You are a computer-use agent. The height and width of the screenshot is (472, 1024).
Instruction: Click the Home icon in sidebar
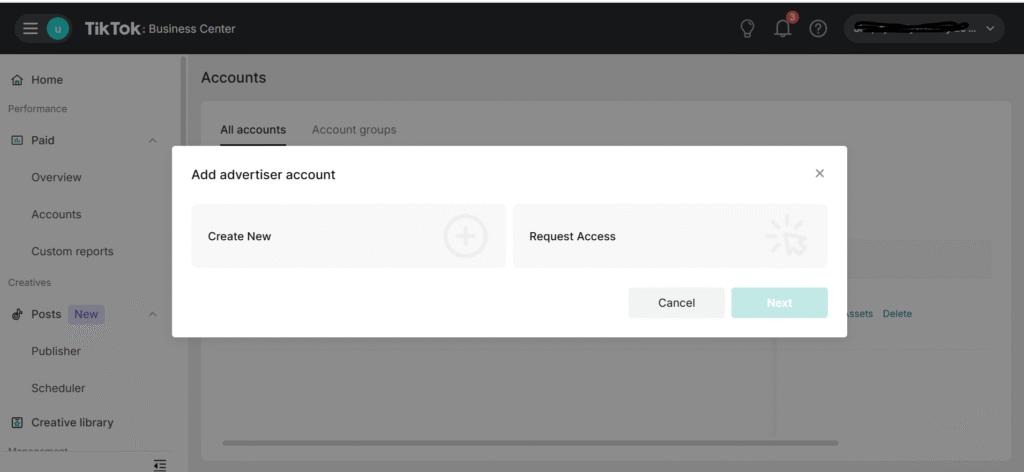(17, 80)
